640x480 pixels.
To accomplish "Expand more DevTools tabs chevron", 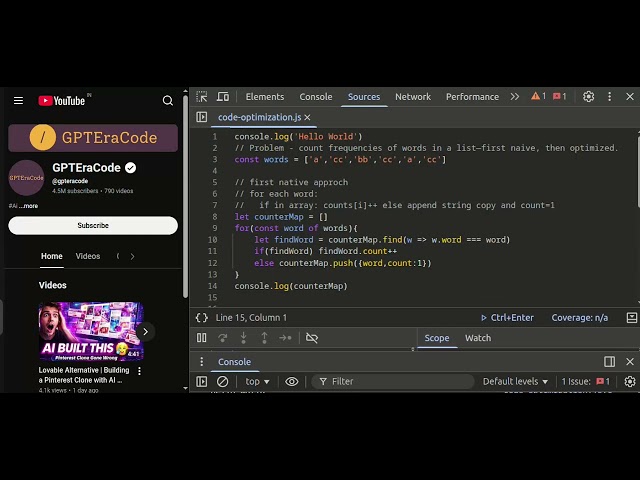I will pyautogui.click(x=515, y=97).
